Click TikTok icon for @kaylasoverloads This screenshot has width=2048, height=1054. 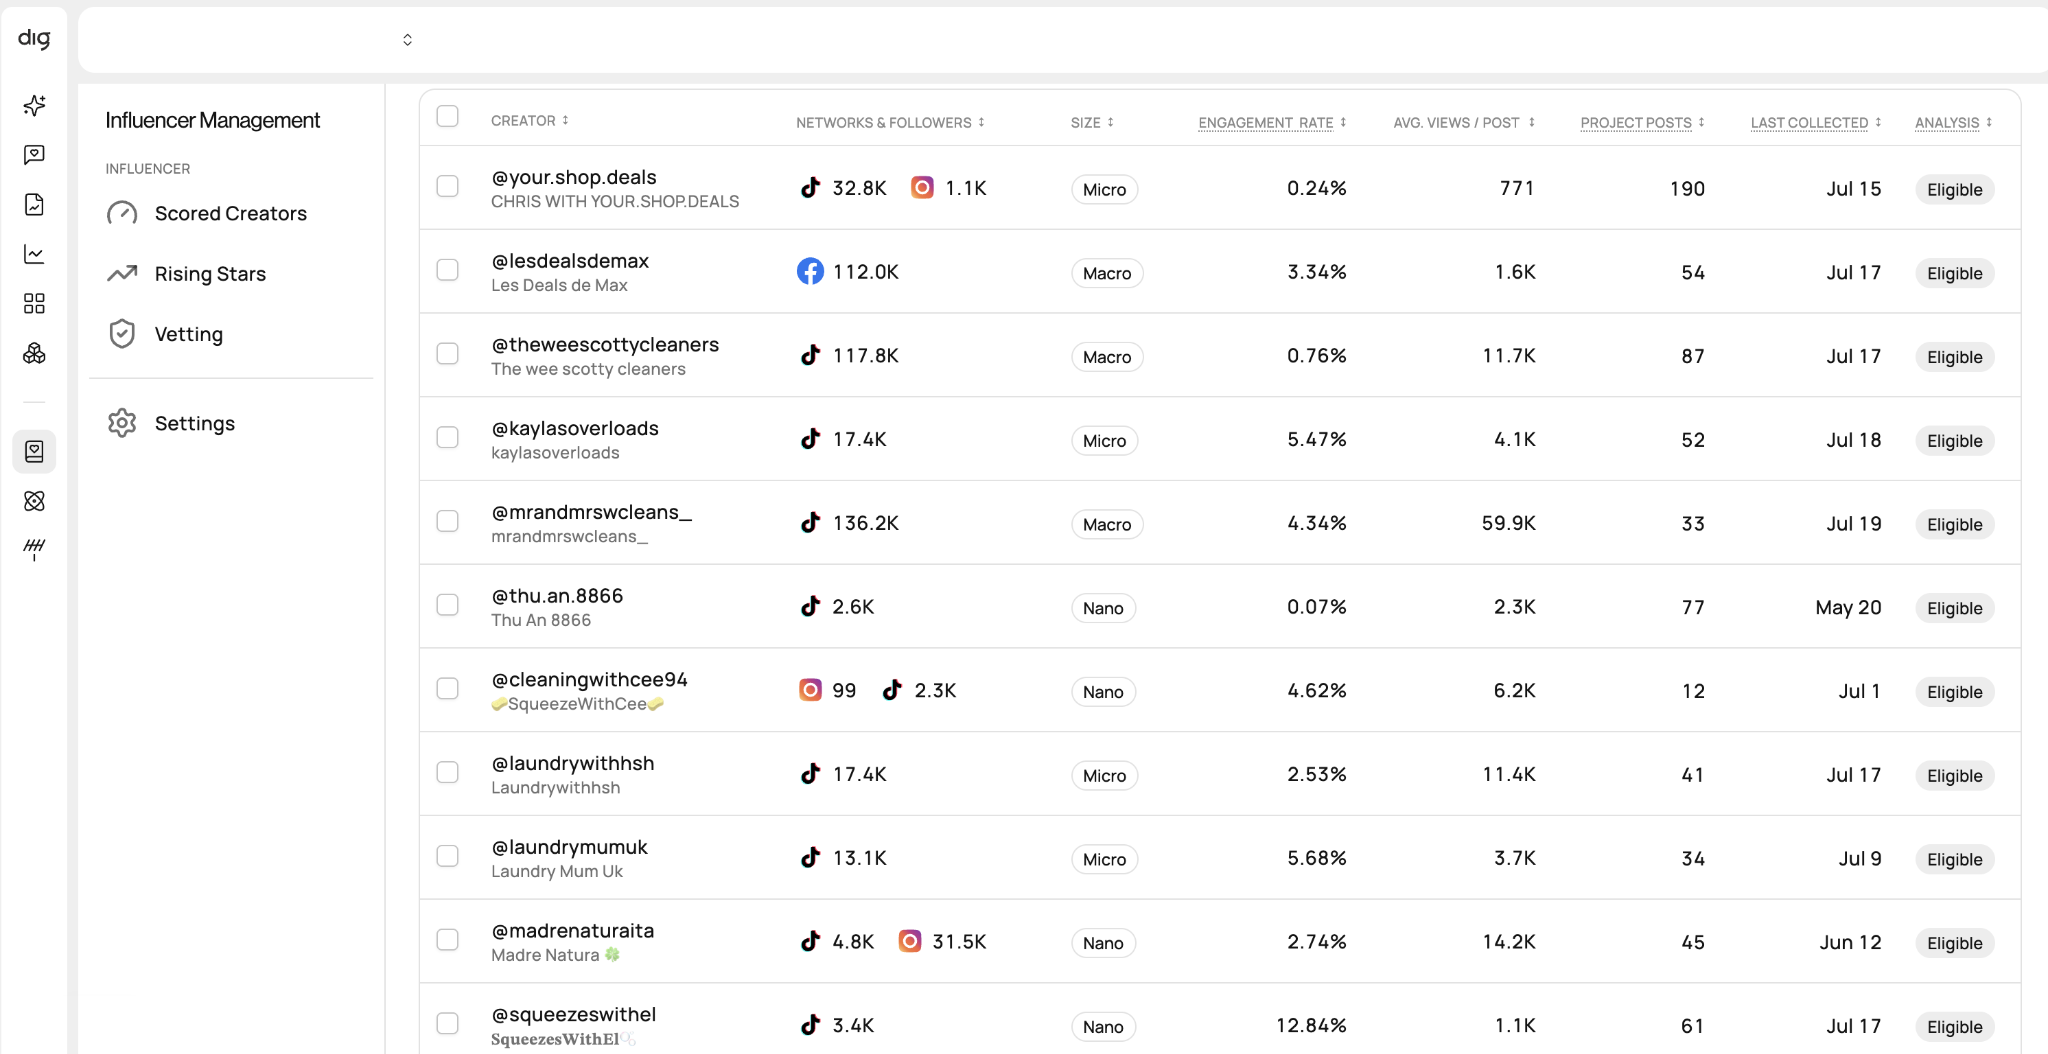810,439
